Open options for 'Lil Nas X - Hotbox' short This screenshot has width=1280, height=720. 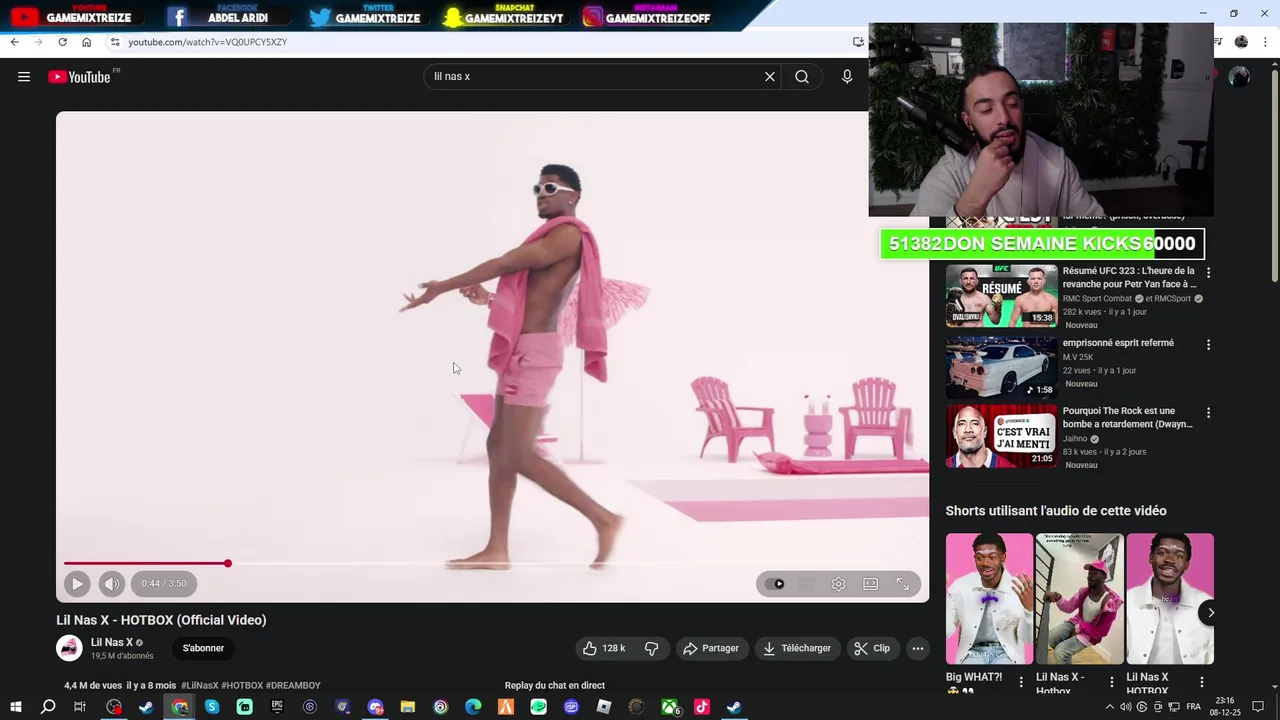pyautogui.click(x=1111, y=682)
